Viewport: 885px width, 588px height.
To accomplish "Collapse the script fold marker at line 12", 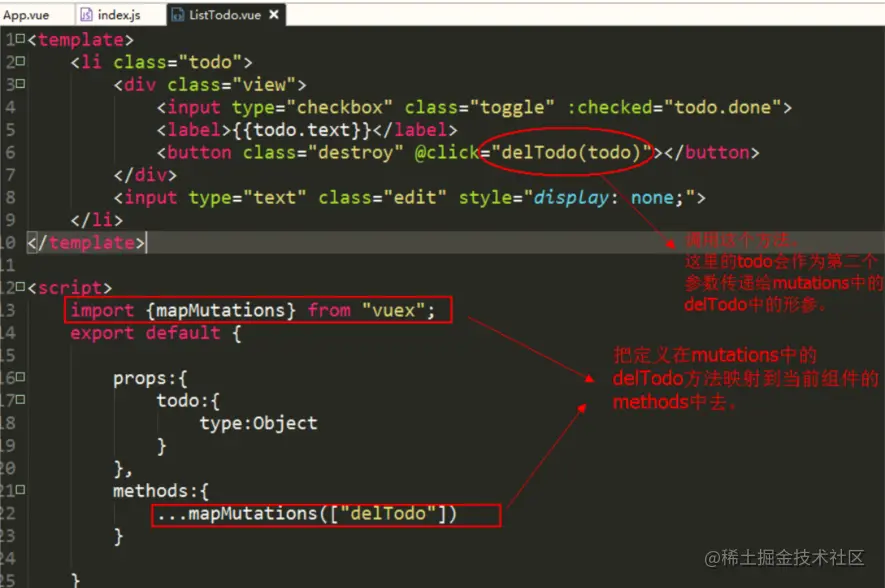I will (x=21, y=287).
